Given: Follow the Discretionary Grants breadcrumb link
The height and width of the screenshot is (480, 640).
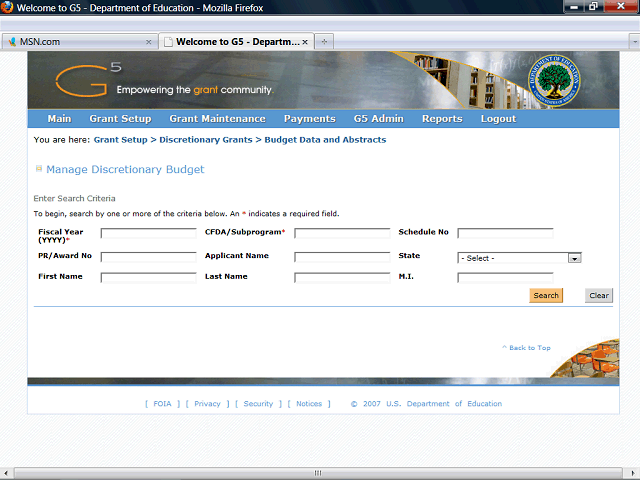Looking at the screenshot, I should click(x=206, y=140).
